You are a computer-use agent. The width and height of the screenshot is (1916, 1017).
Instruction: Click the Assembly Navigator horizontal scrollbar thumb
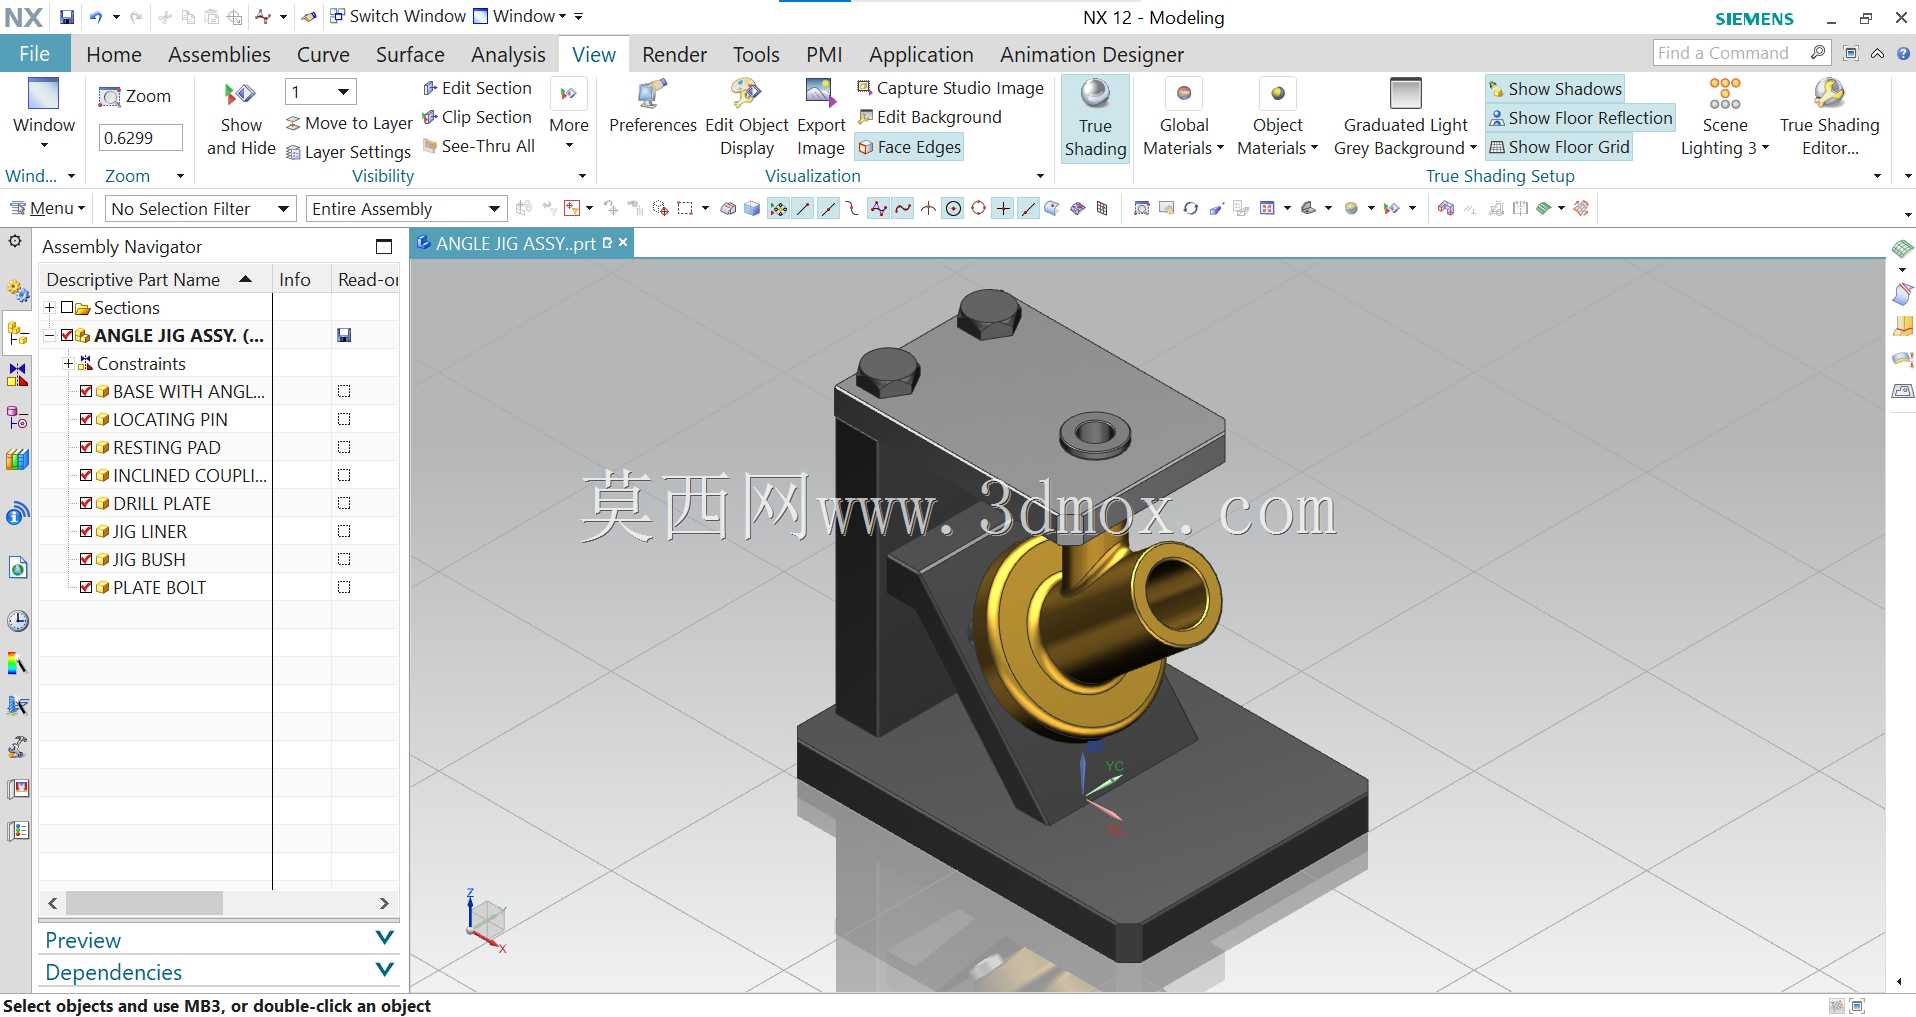point(144,903)
